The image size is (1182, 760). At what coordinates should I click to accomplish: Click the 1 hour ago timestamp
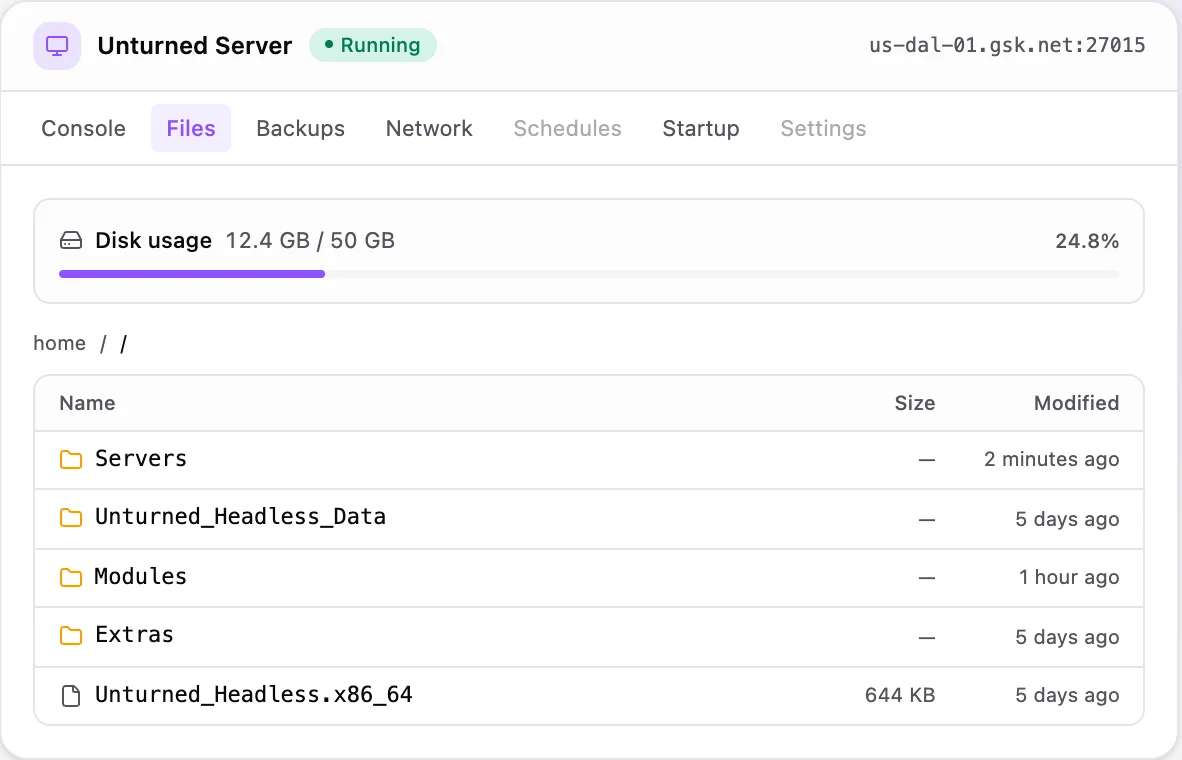1069,578
